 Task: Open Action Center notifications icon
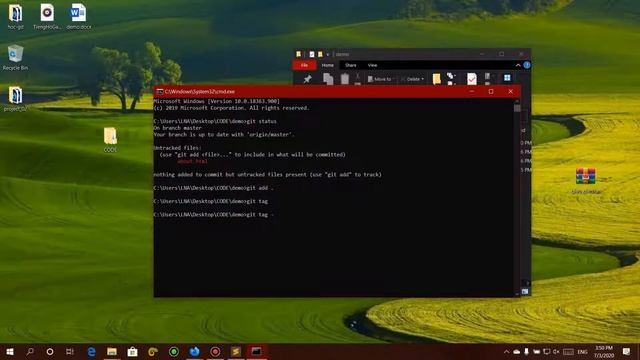tap(627, 351)
